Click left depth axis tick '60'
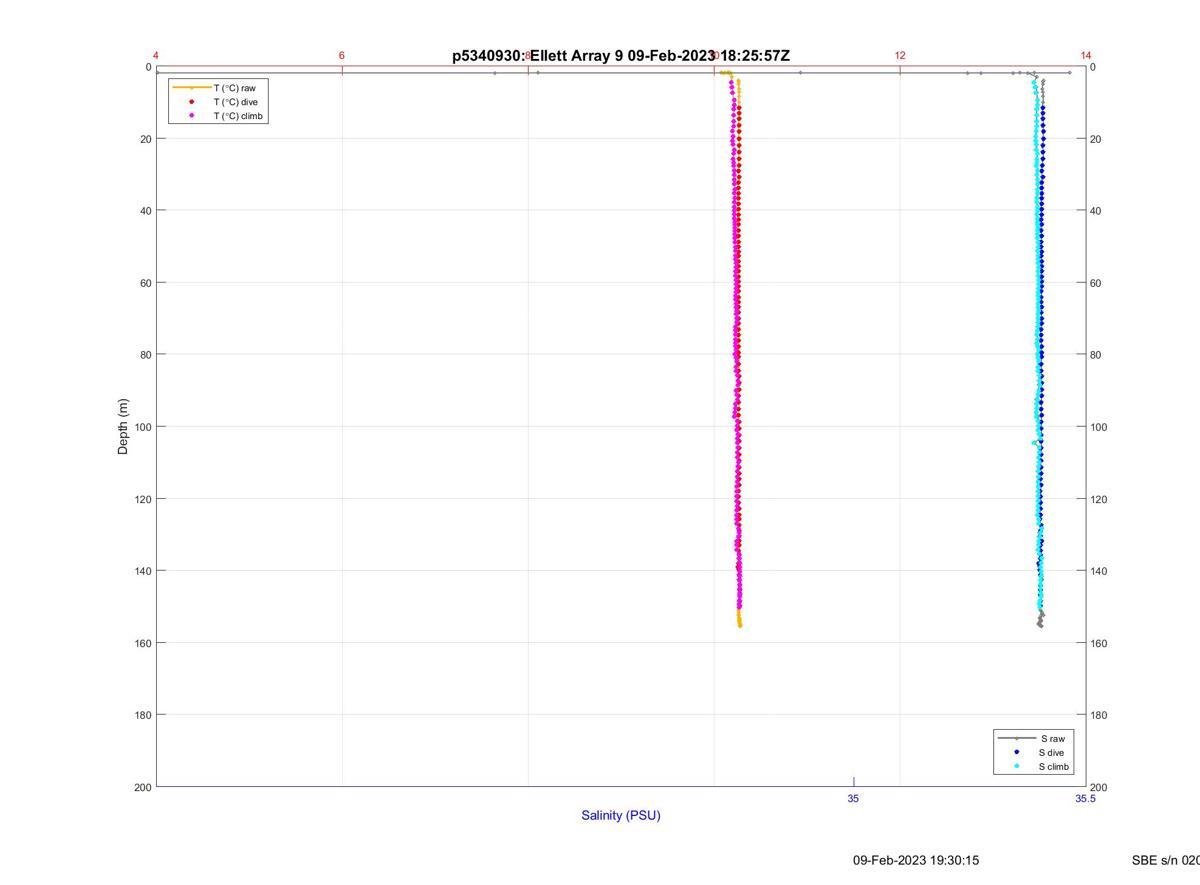Image resolution: width=1200 pixels, height=885 pixels. (x=144, y=283)
